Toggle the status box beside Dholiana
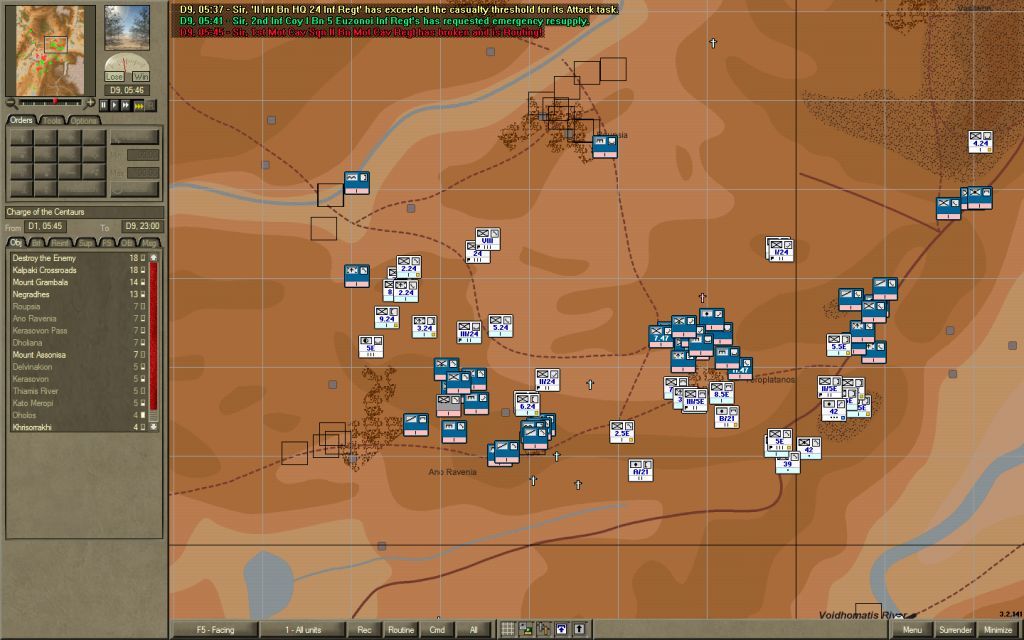Image resolution: width=1024 pixels, height=640 pixels. [x=143, y=343]
